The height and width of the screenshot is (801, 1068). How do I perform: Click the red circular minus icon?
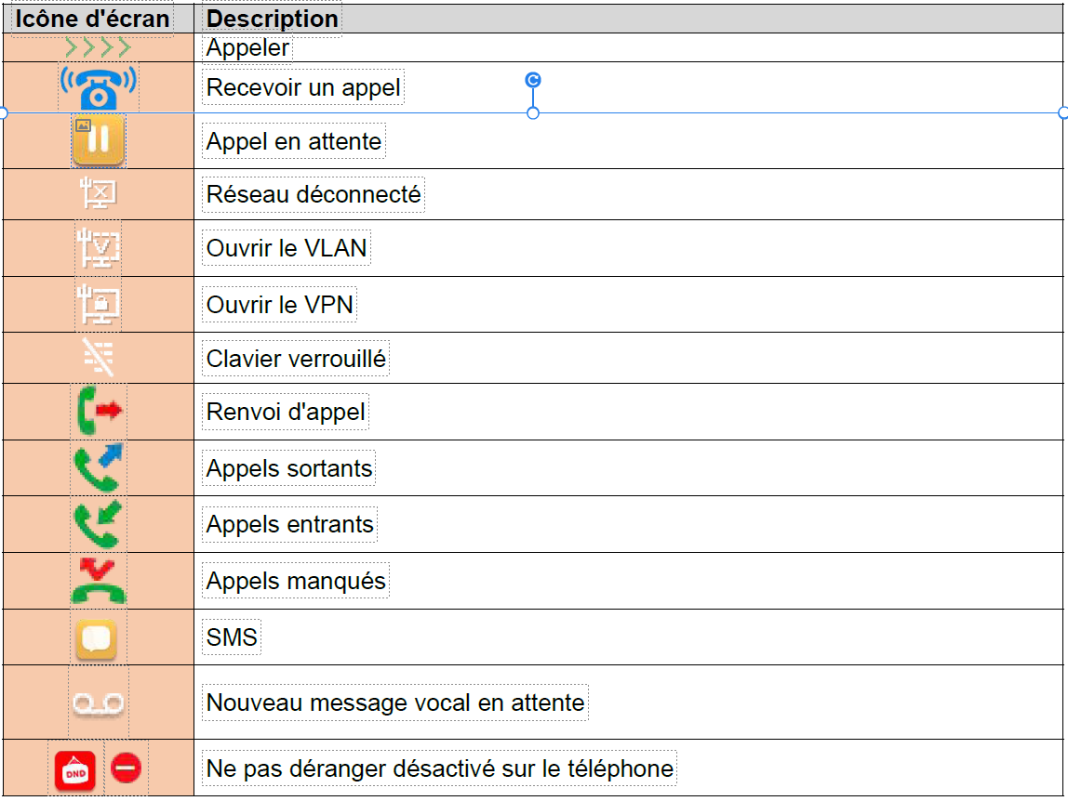(126, 768)
